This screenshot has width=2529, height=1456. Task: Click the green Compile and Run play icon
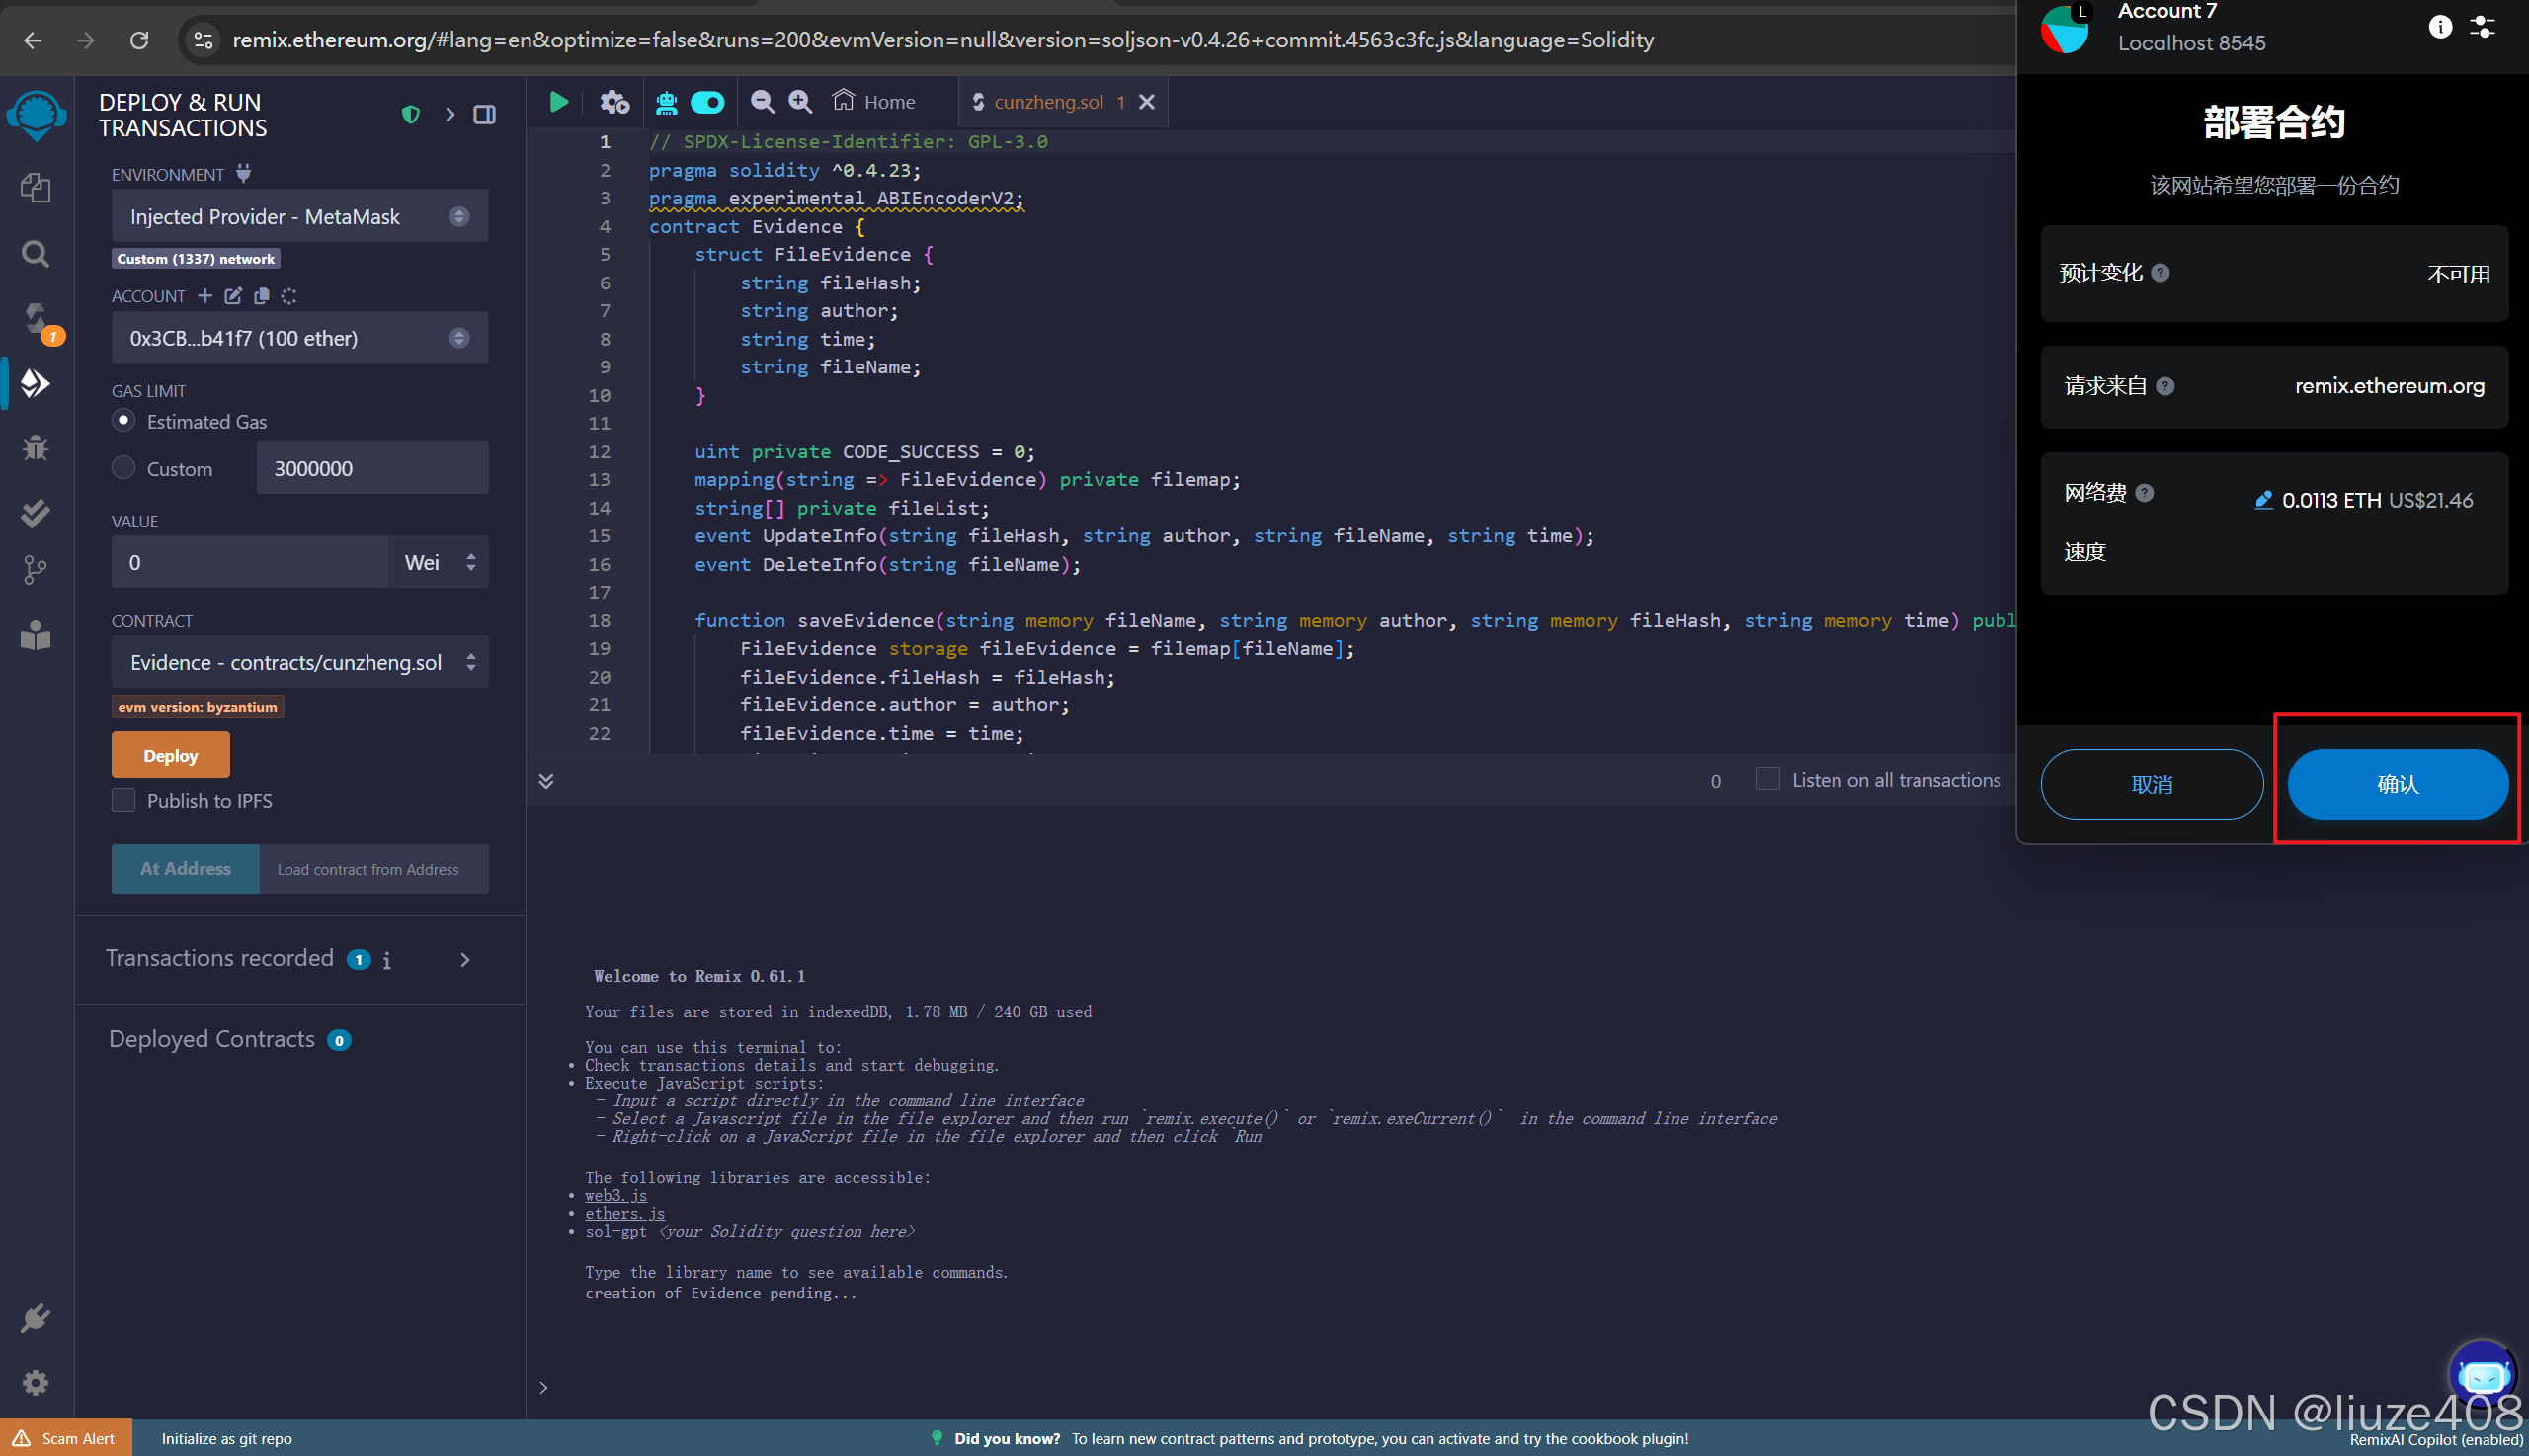558,102
